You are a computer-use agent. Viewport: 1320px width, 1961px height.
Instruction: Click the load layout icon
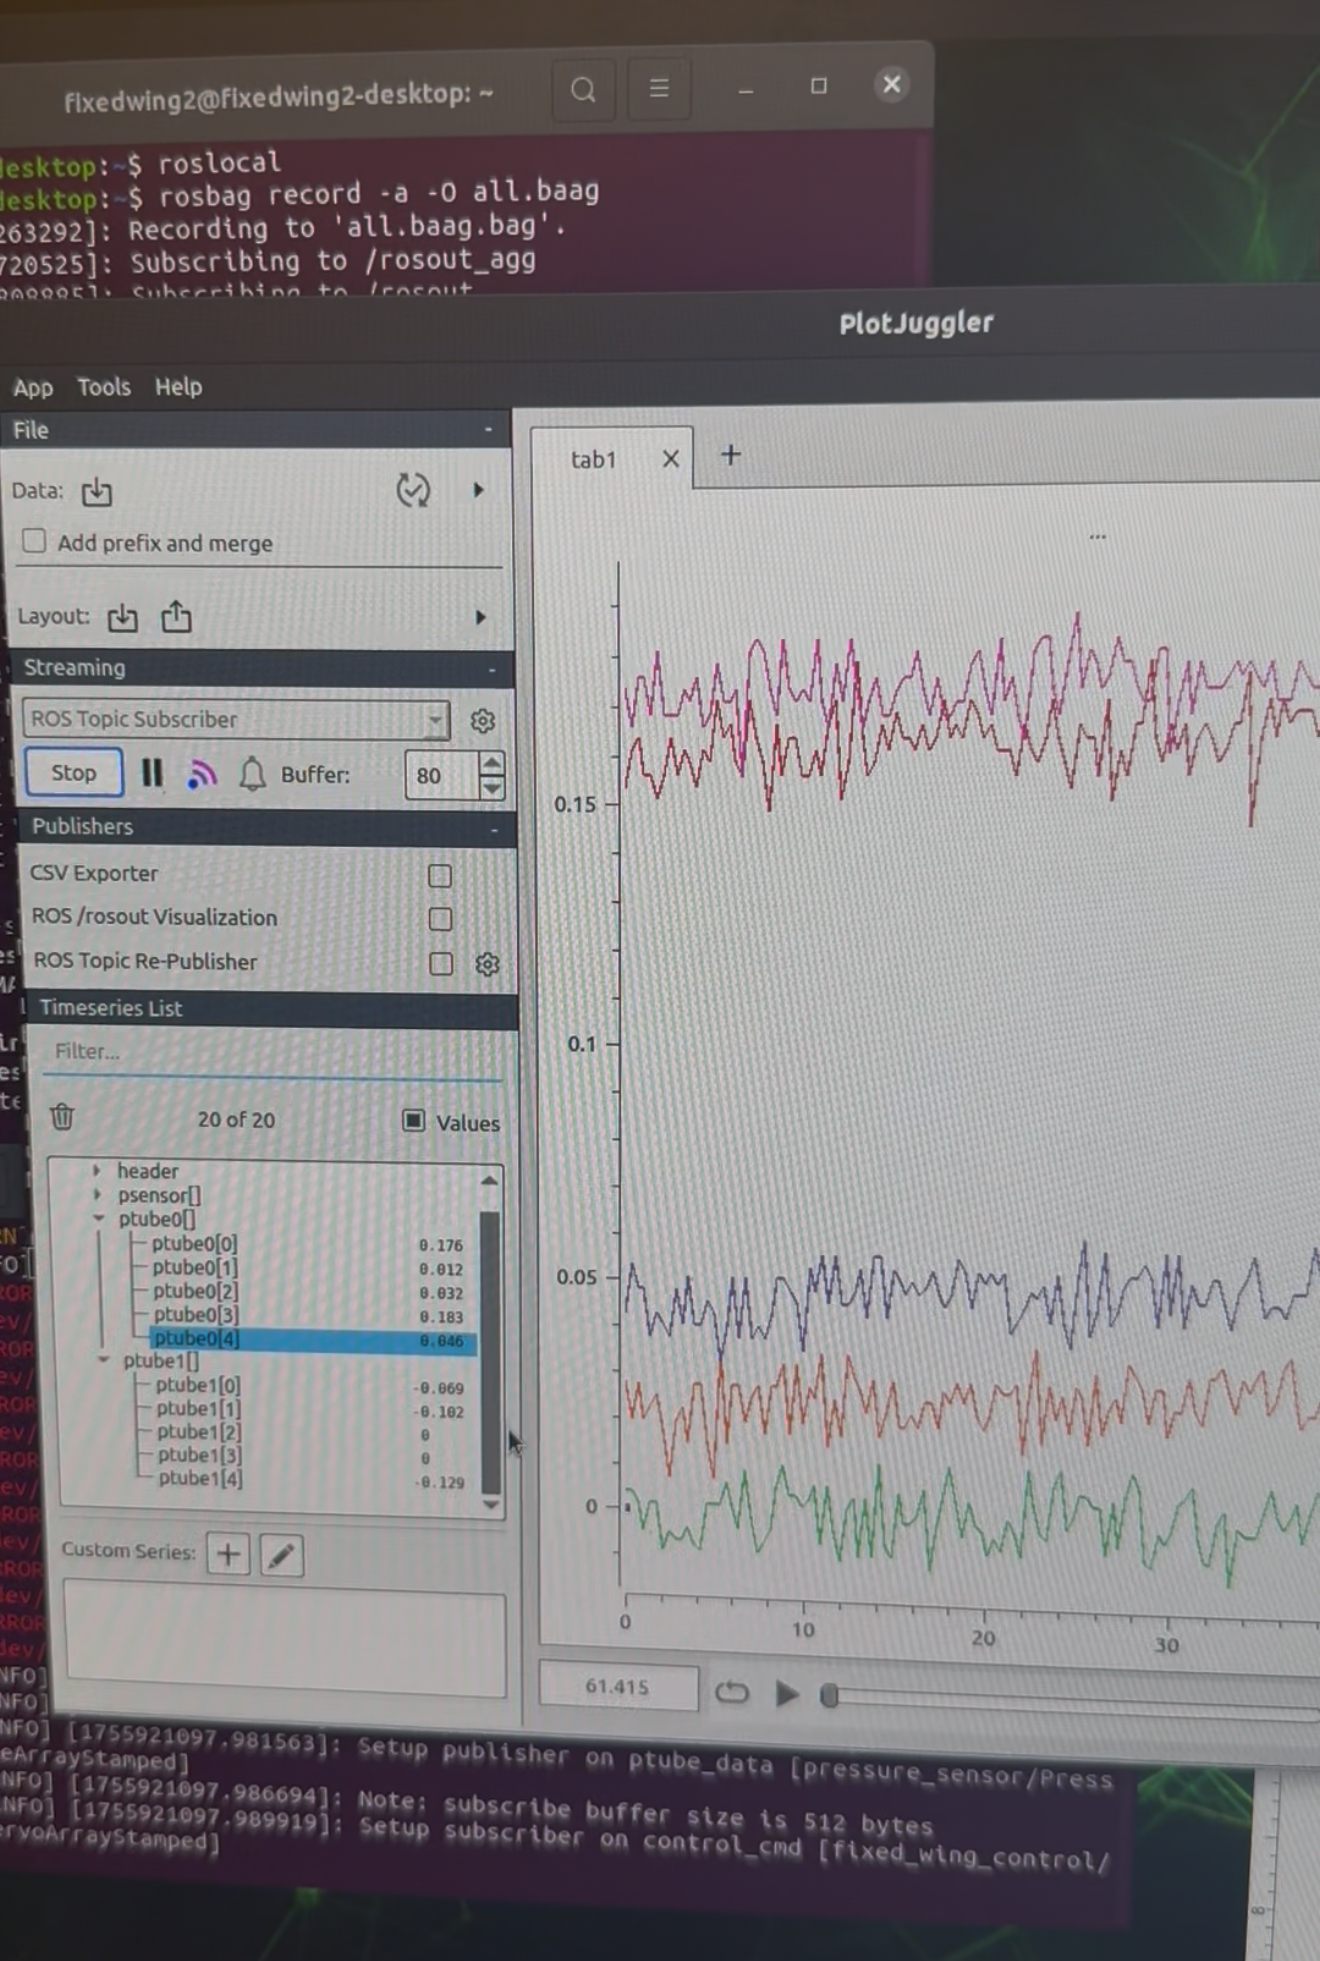[x=123, y=618]
